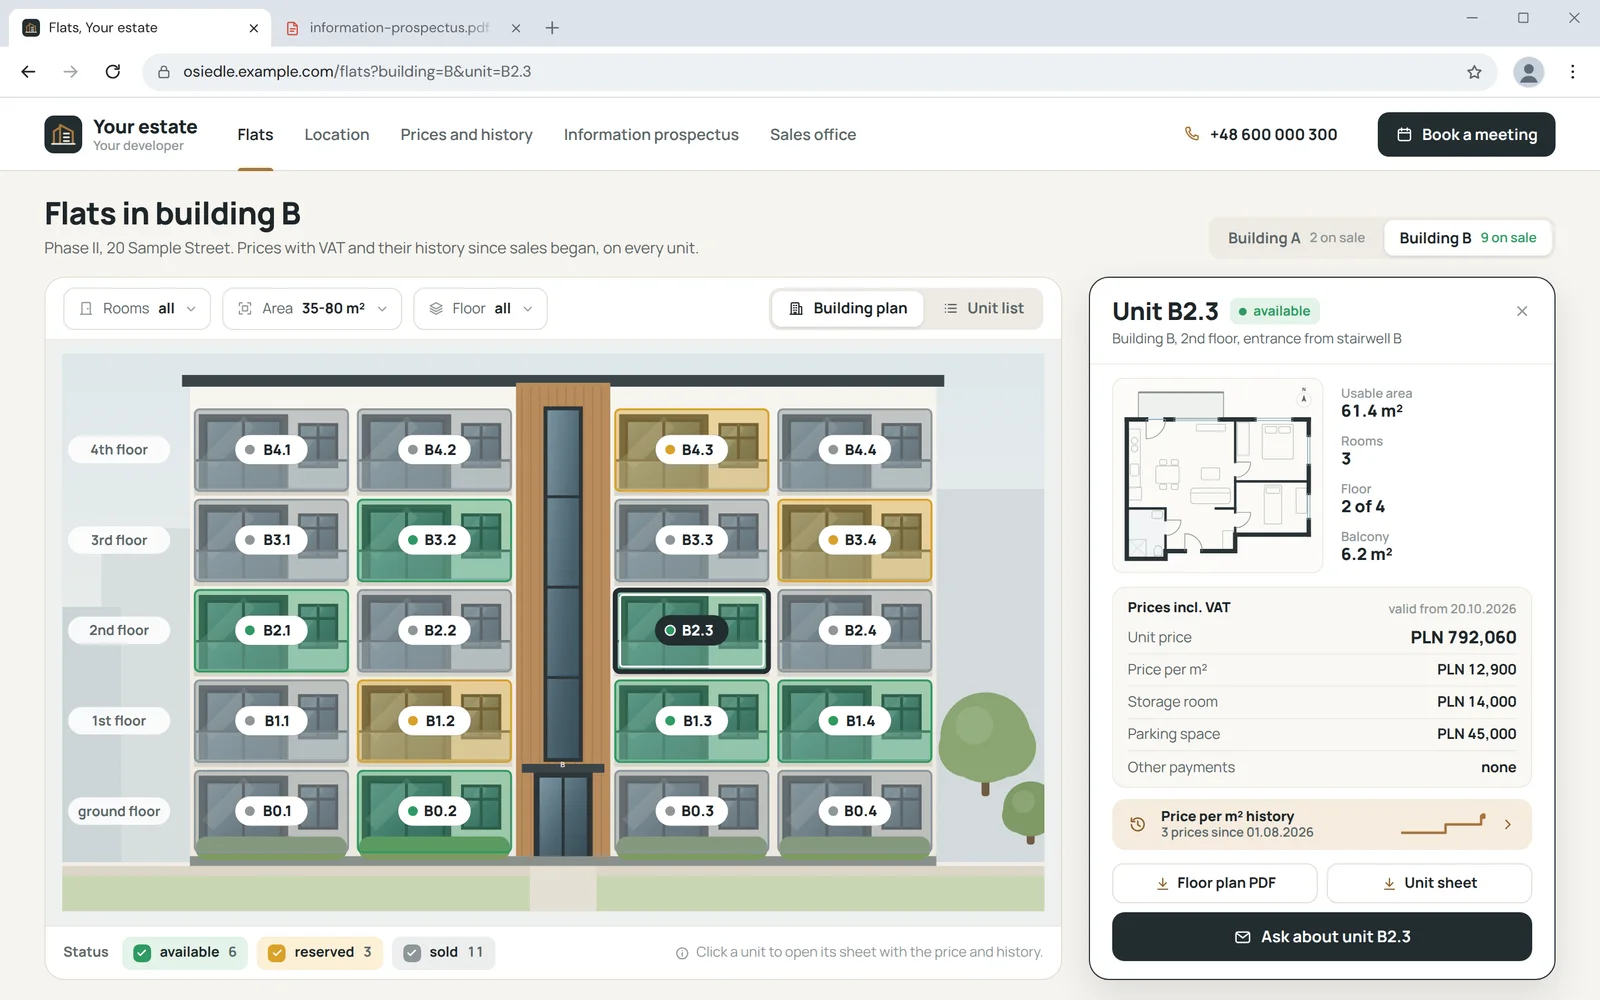Click the site info lock icon
1600x1000 pixels.
click(164, 72)
